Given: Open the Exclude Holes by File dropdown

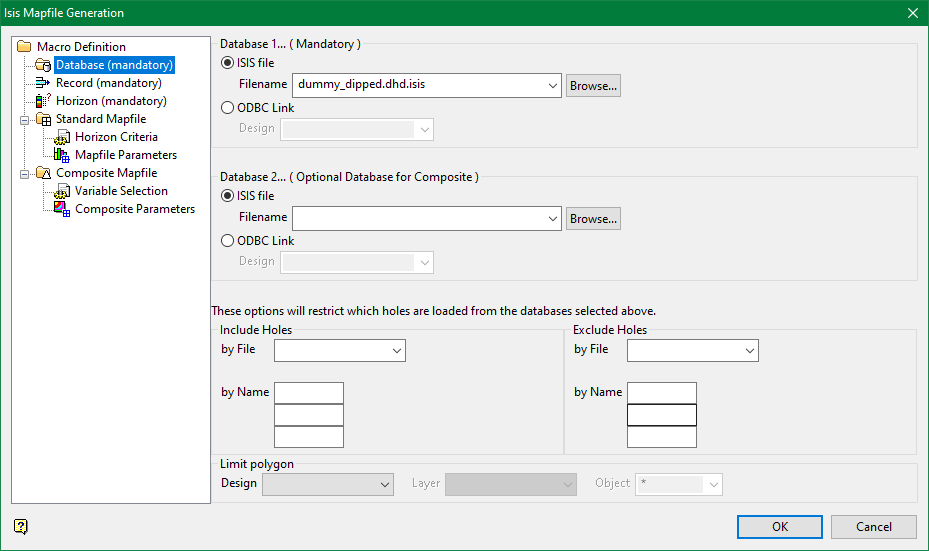Looking at the screenshot, I should tap(750, 350).
